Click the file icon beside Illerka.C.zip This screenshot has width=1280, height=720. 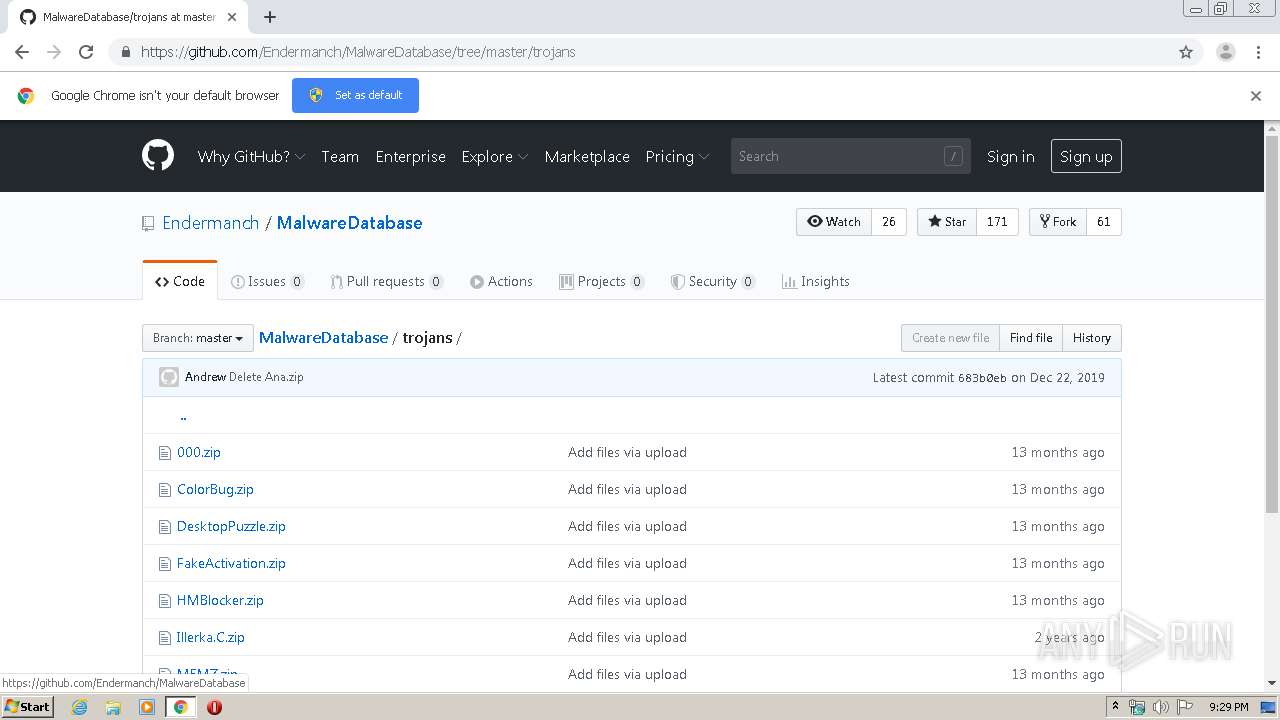point(165,638)
